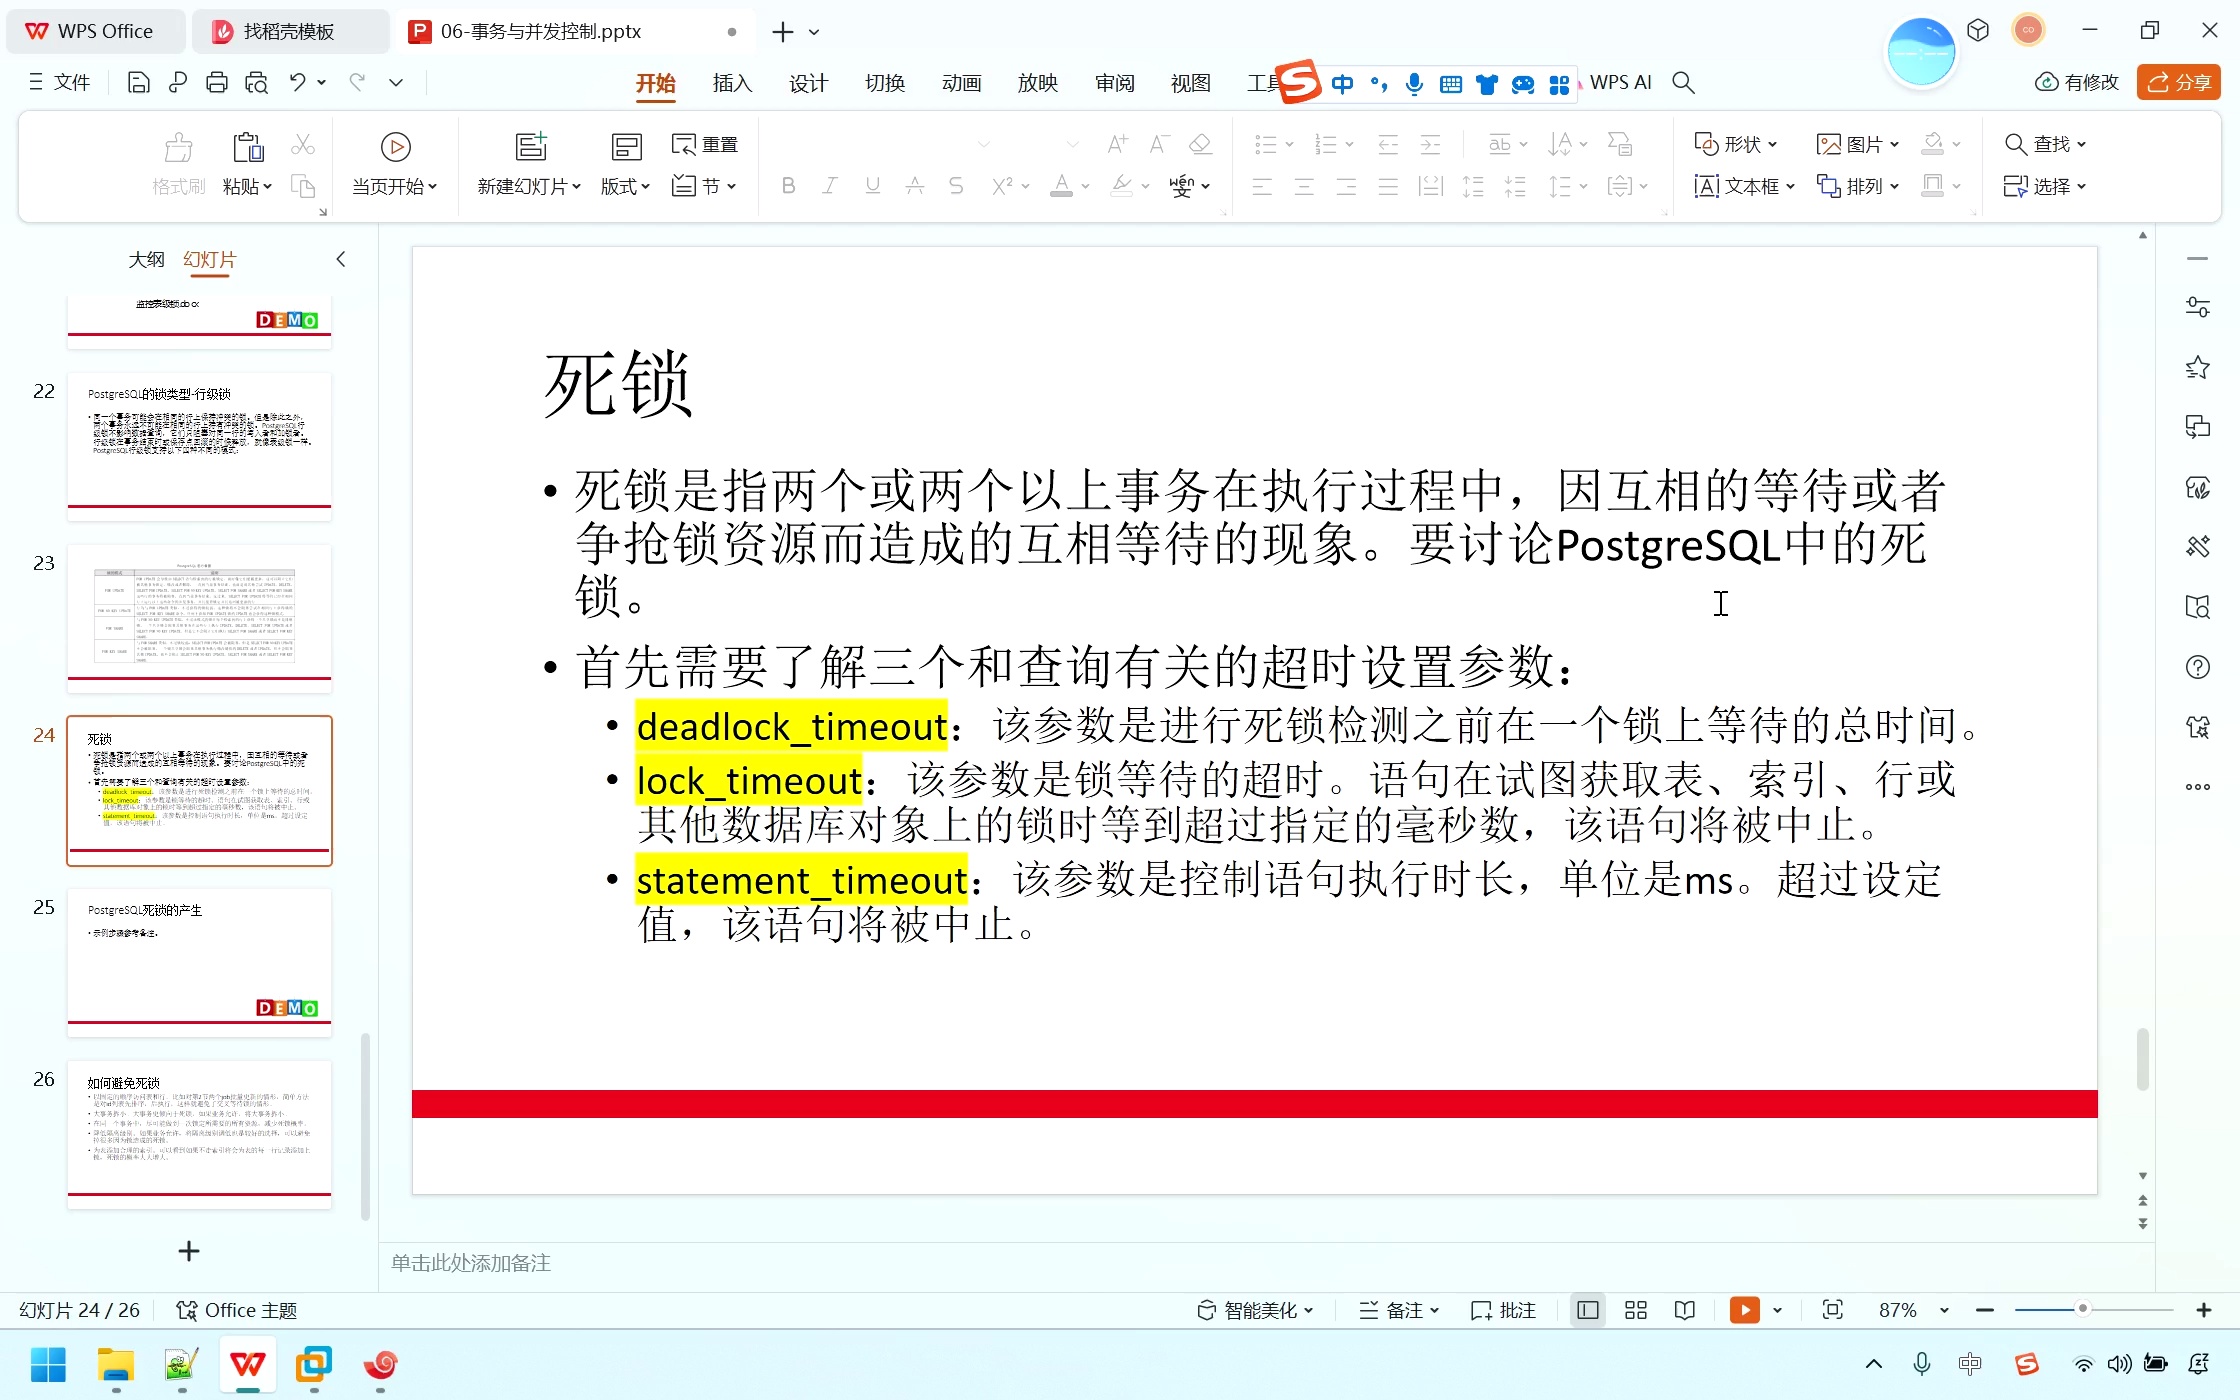Image resolution: width=2240 pixels, height=1400 pixels.
Task: Click the WPS AI button
Action: point(1620,83)
